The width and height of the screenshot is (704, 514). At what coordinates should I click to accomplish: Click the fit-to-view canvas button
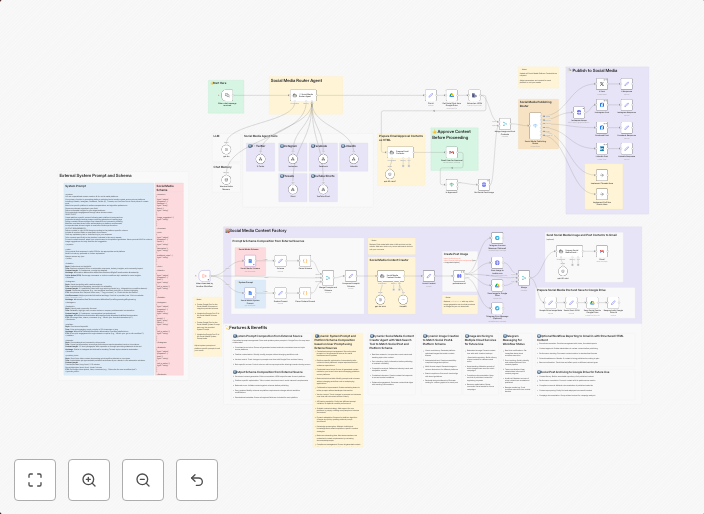pyautogui.click(x=35, y=480)
